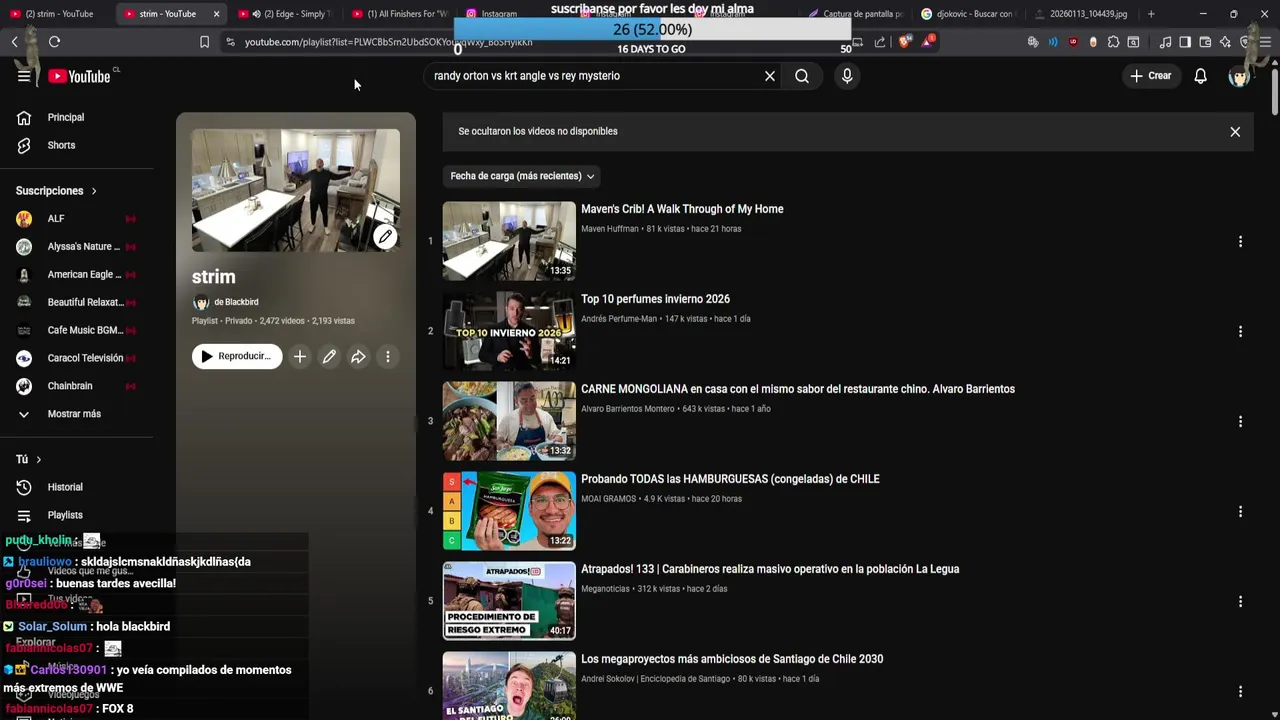
Task: Dismiss the unavailable videos notice
Action: point(1235,132)
